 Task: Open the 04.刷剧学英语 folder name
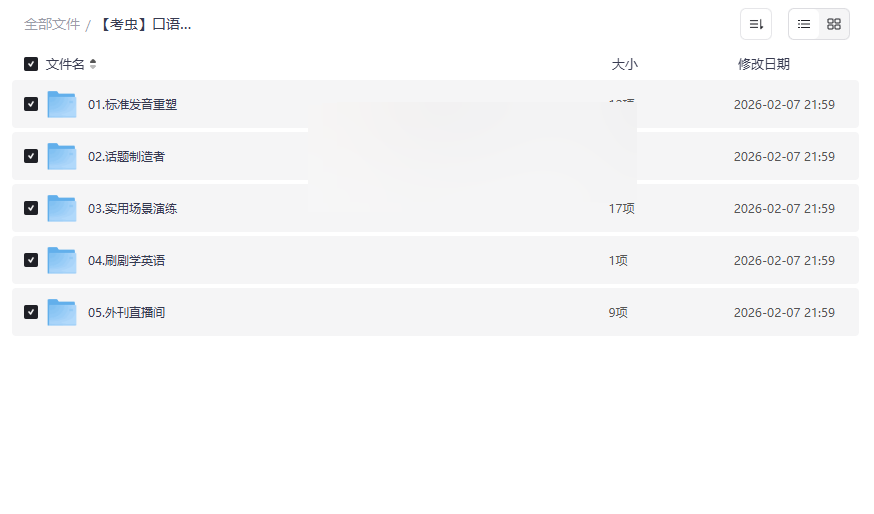126,260
